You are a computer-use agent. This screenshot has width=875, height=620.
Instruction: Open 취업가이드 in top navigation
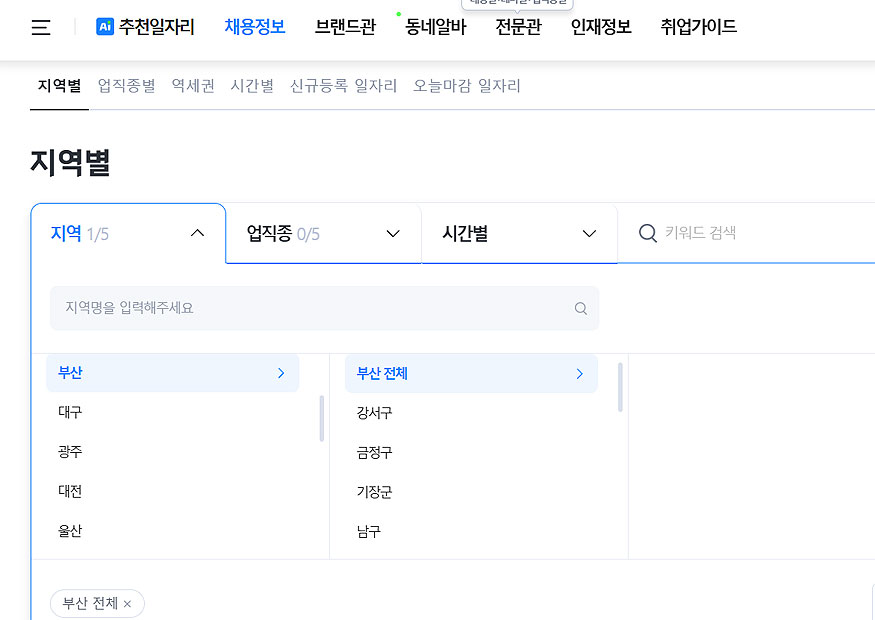(x=699, y=26)
